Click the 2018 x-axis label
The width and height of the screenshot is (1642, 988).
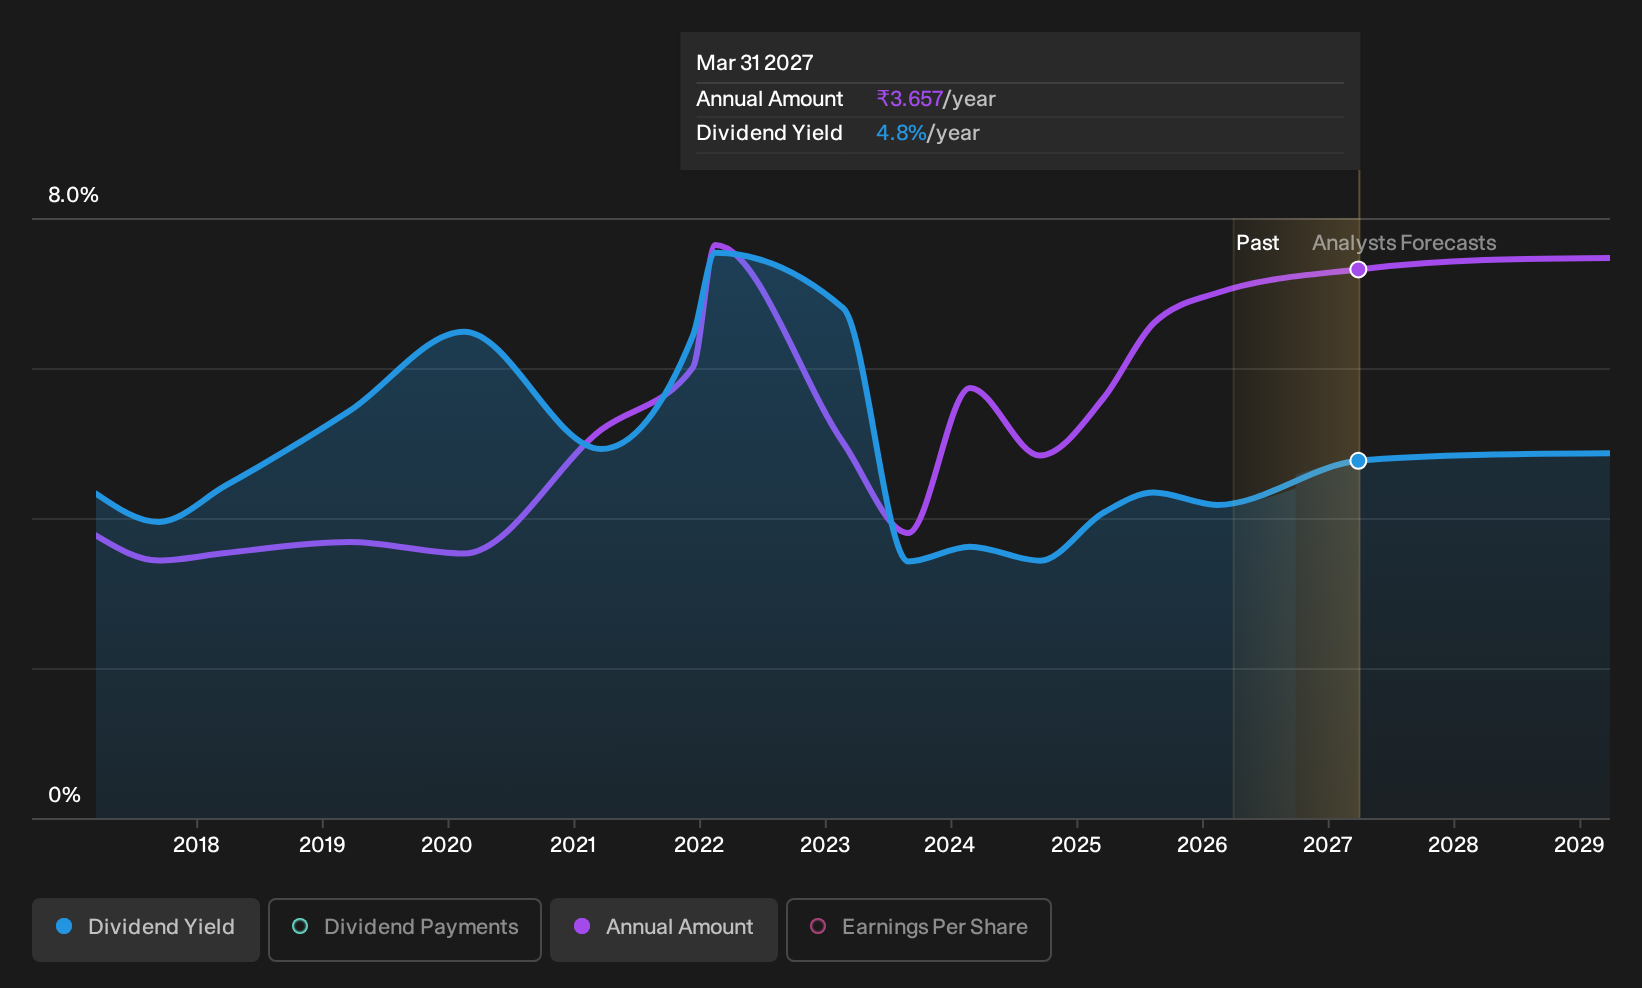pyautogui.click(x=196, y=845)
